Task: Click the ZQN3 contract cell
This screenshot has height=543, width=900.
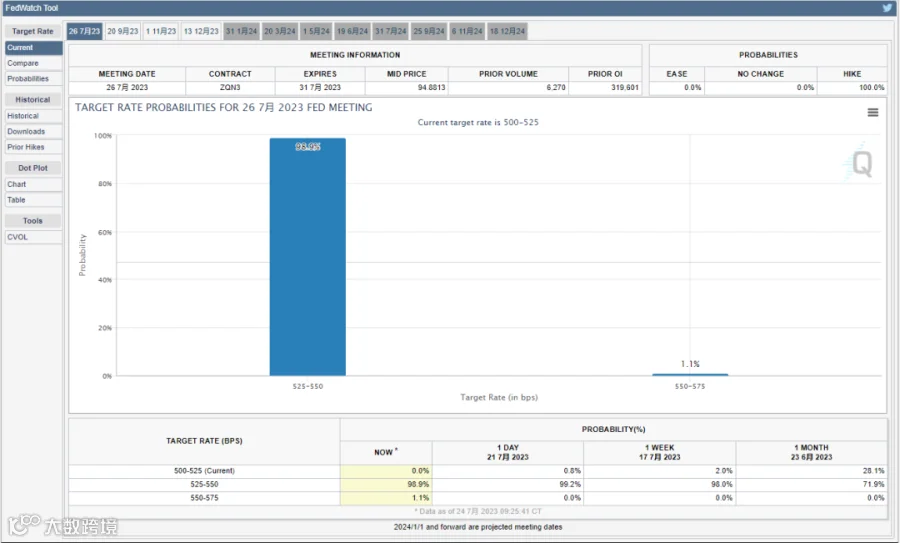Action: pos(230,87)
